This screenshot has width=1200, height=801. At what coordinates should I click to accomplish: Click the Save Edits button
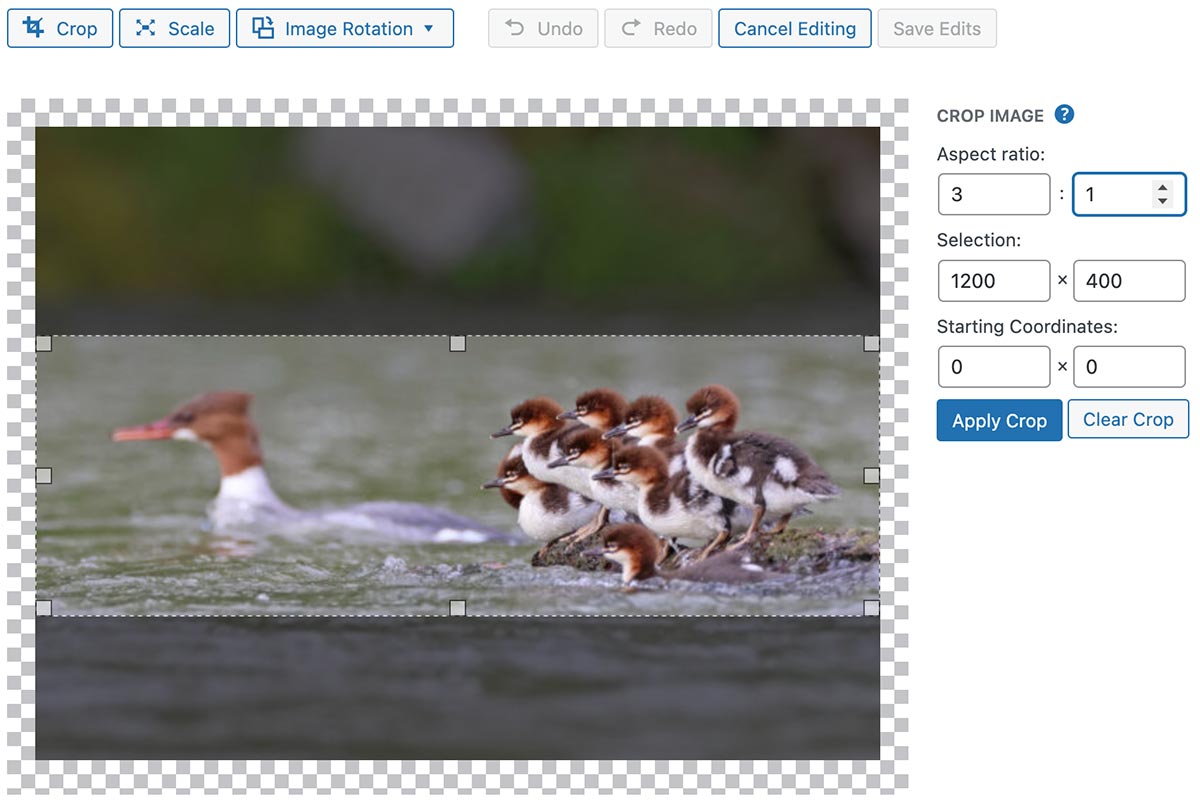(937, 28)
